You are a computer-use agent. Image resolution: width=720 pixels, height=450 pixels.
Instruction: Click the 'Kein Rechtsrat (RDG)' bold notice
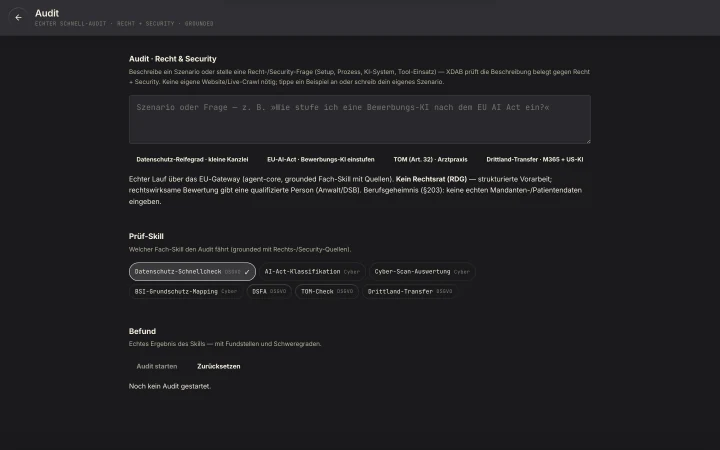[x=431, y=179]
